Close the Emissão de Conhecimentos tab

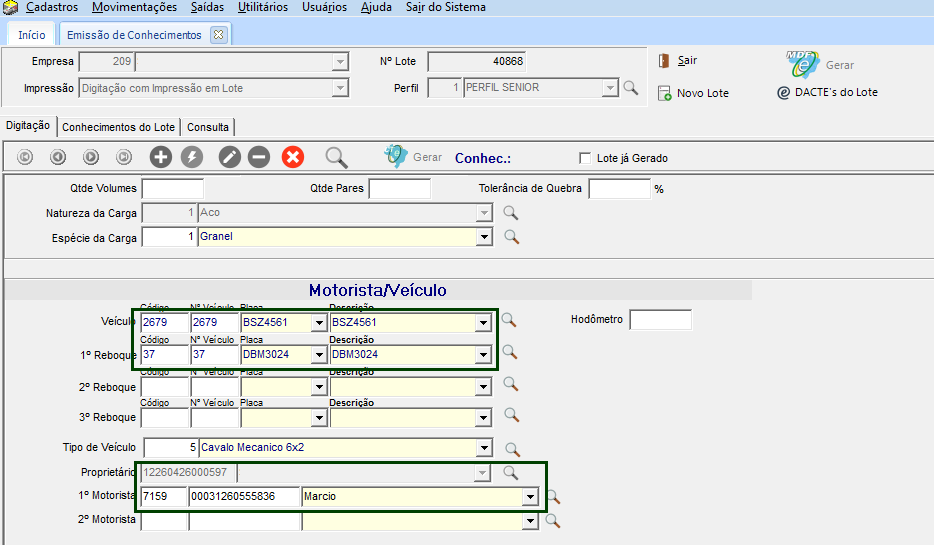(218, 34)
